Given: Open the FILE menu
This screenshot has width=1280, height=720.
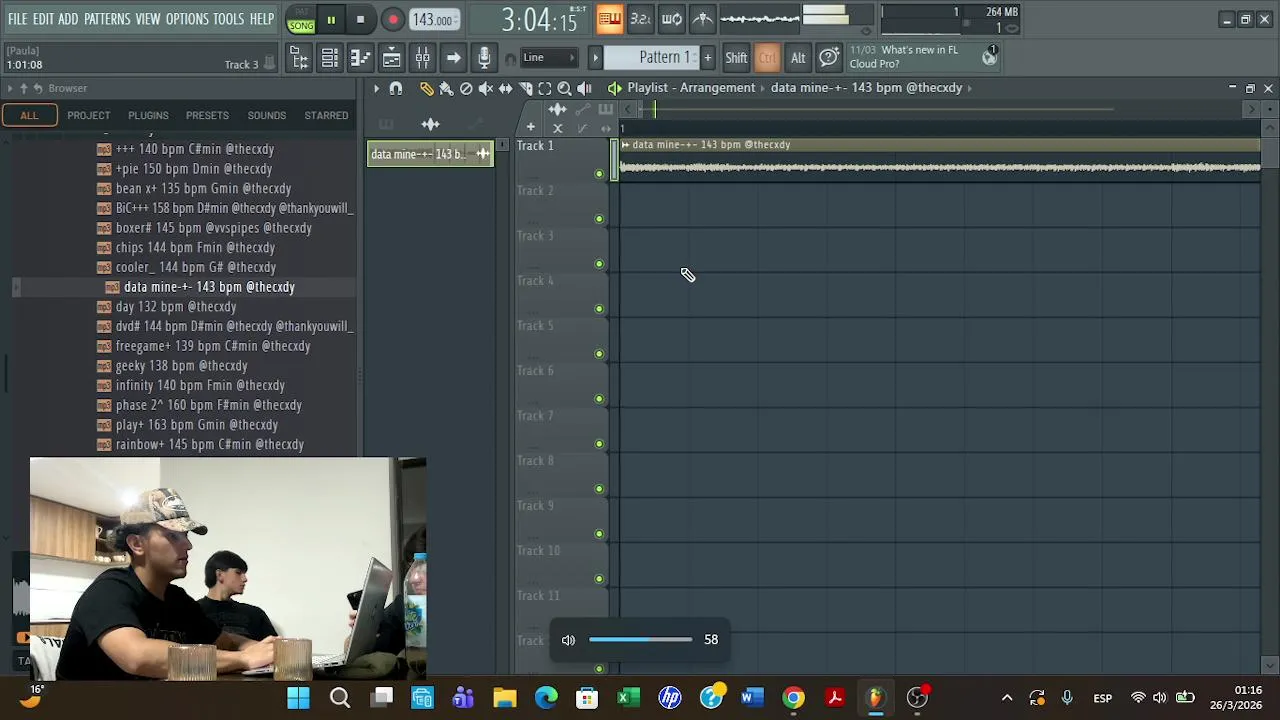Looking at the screenshot, I should (17, 19).
